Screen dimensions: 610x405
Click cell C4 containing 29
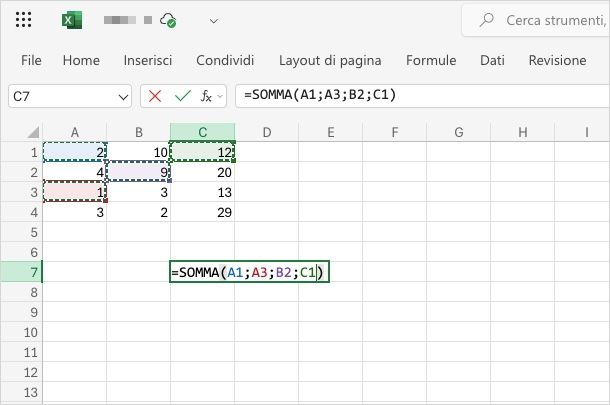click(202, 212)
